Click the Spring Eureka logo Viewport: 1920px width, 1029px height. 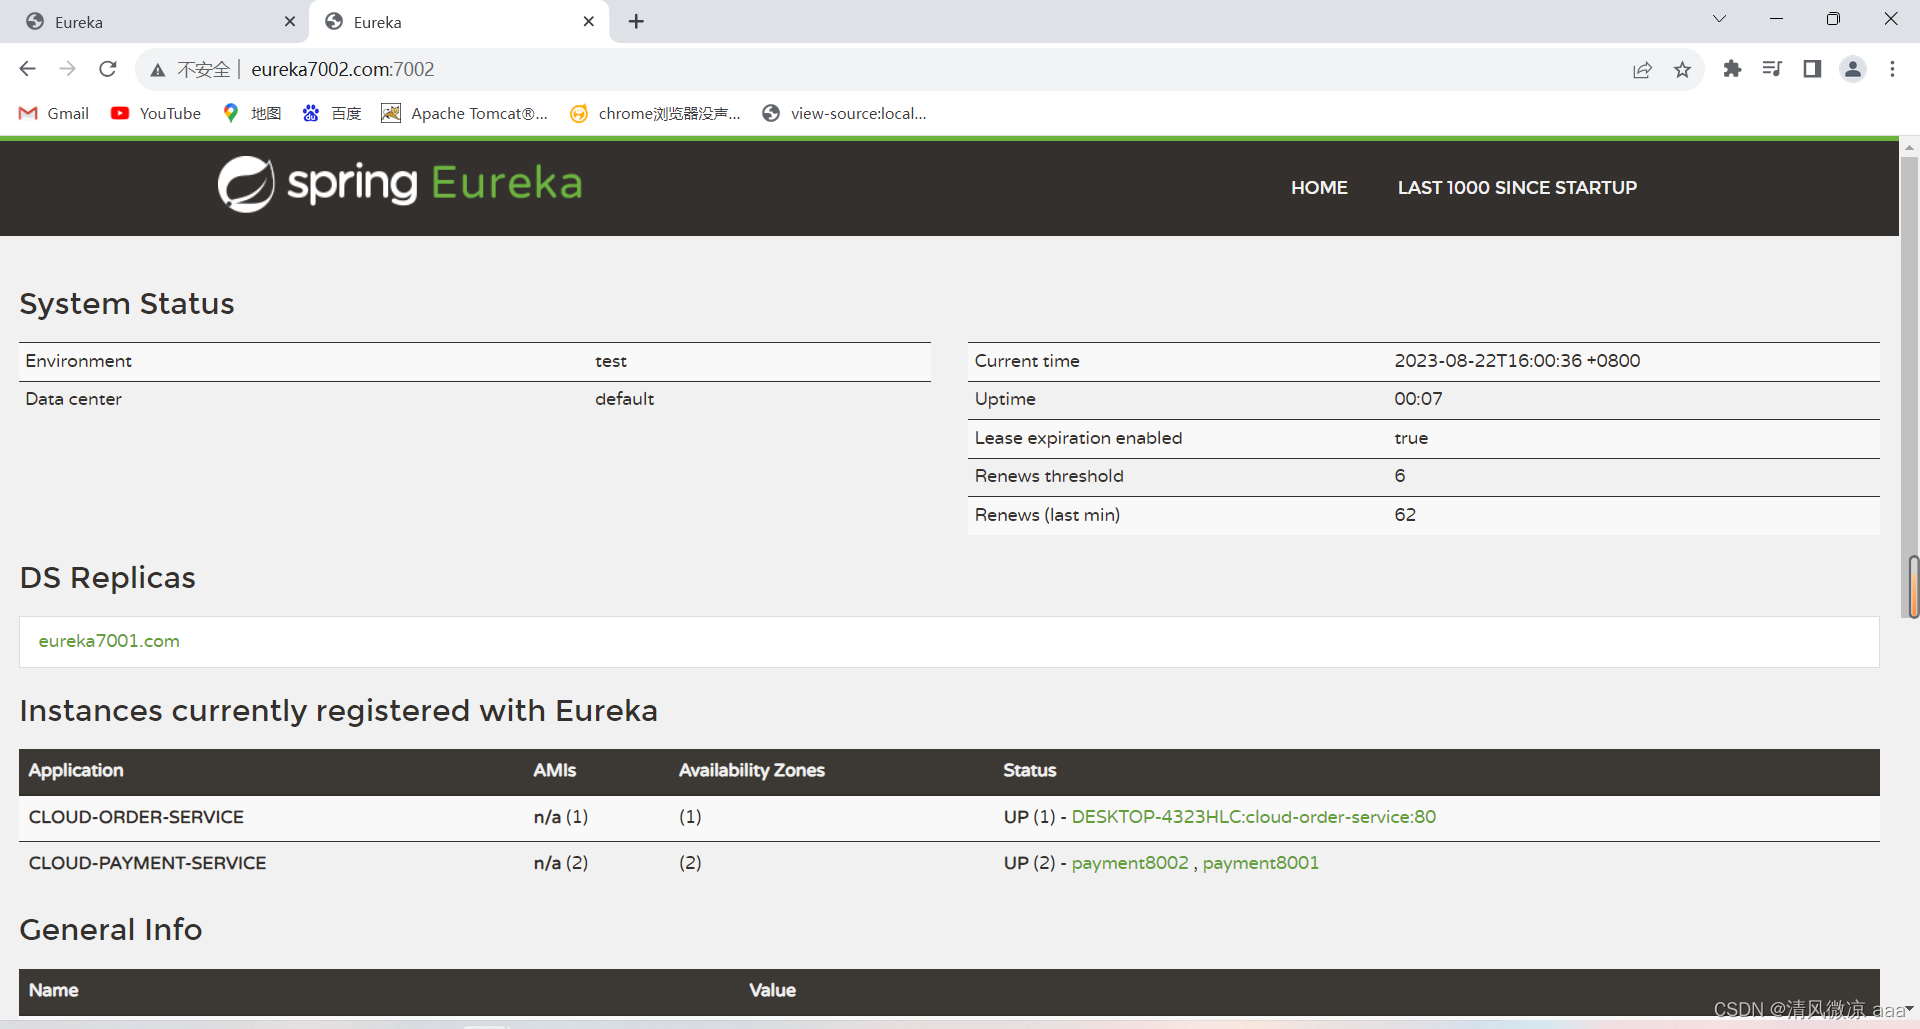pyautogui.click(x=400, y=184)
